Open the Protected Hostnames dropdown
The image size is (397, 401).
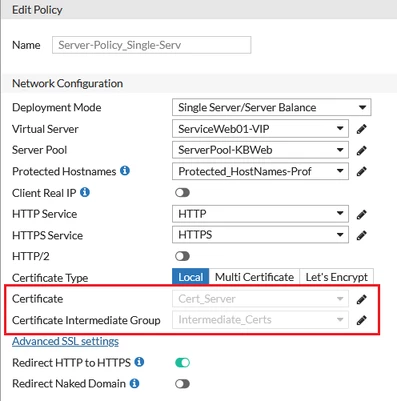[260, 171]
